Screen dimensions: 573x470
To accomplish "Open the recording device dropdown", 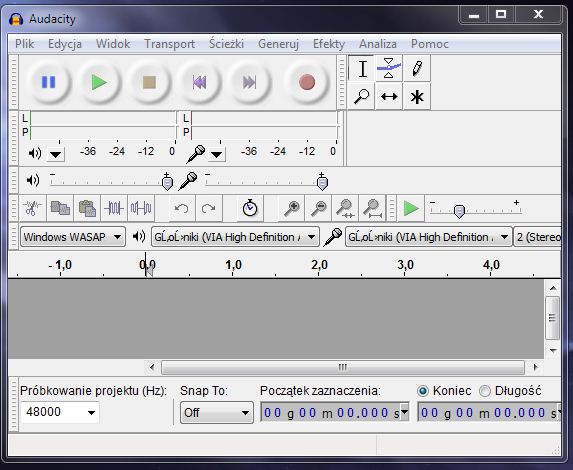I will point(428,237).
